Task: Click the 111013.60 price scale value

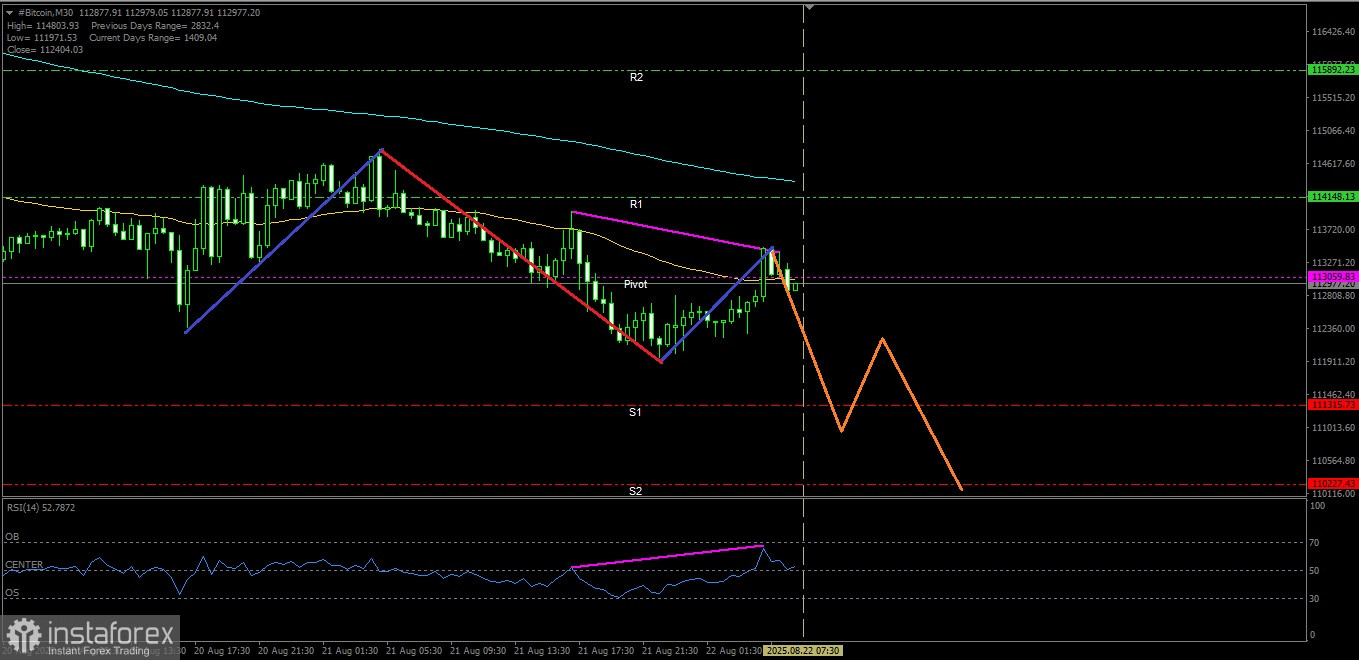Action: pyautogui.click(x=1334, y=428)
